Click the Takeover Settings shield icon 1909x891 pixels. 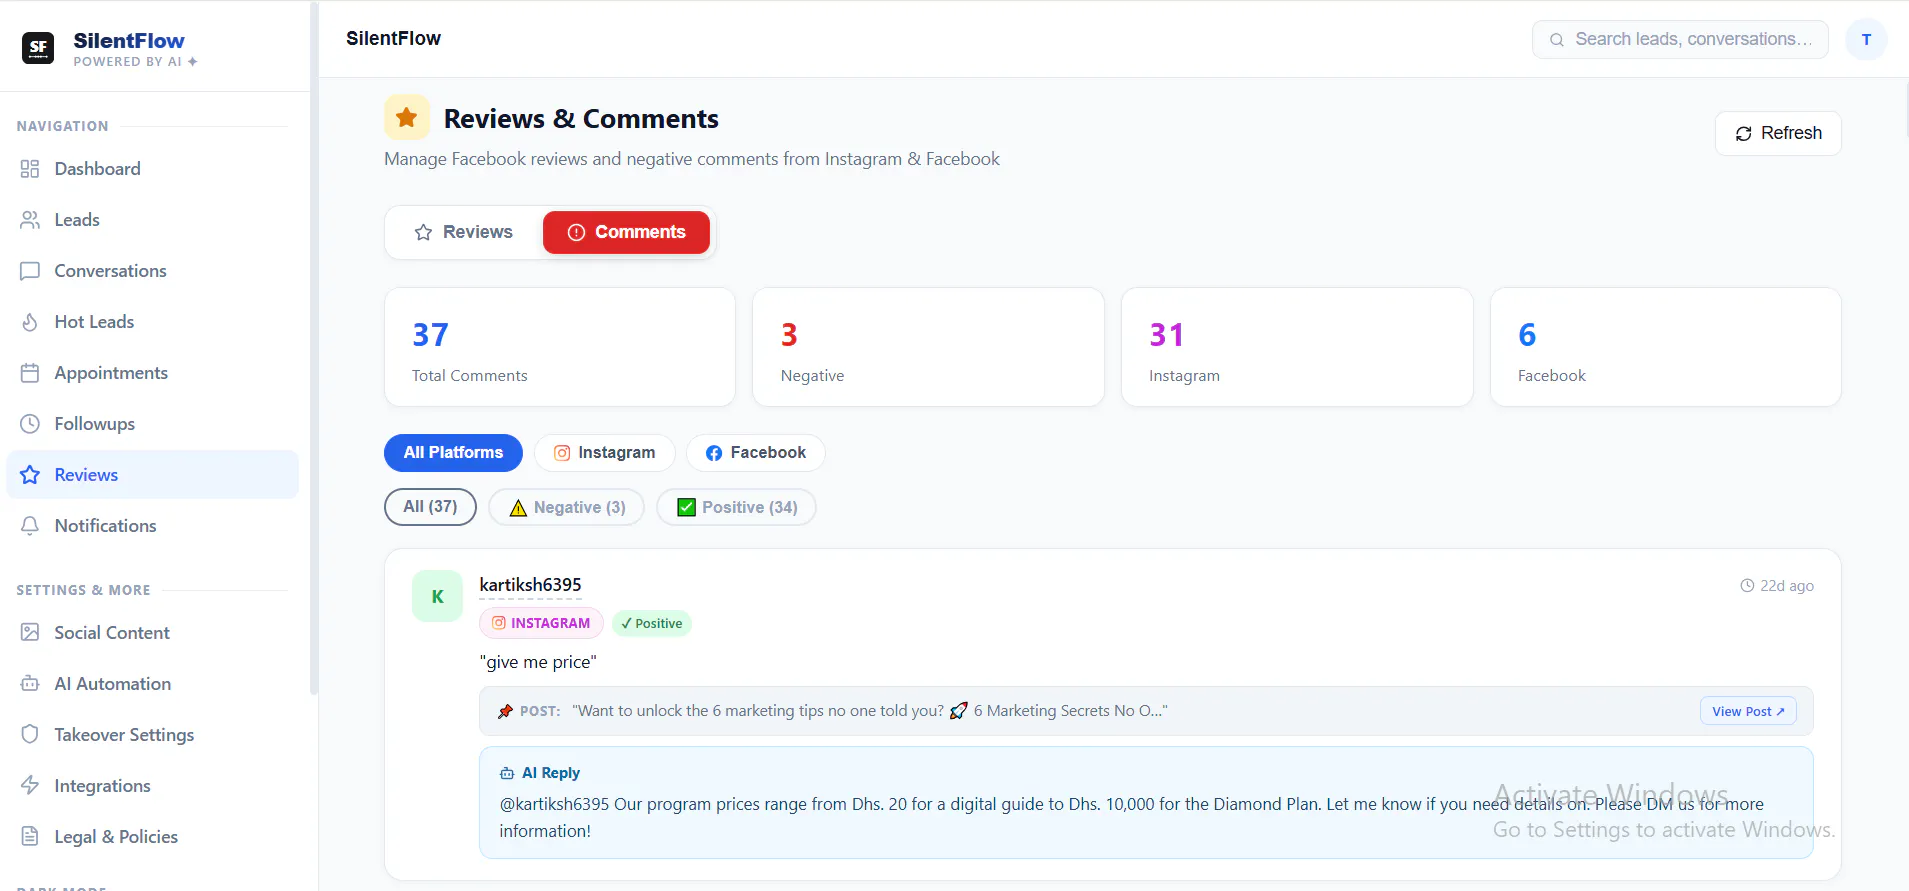tap(30, 735)
